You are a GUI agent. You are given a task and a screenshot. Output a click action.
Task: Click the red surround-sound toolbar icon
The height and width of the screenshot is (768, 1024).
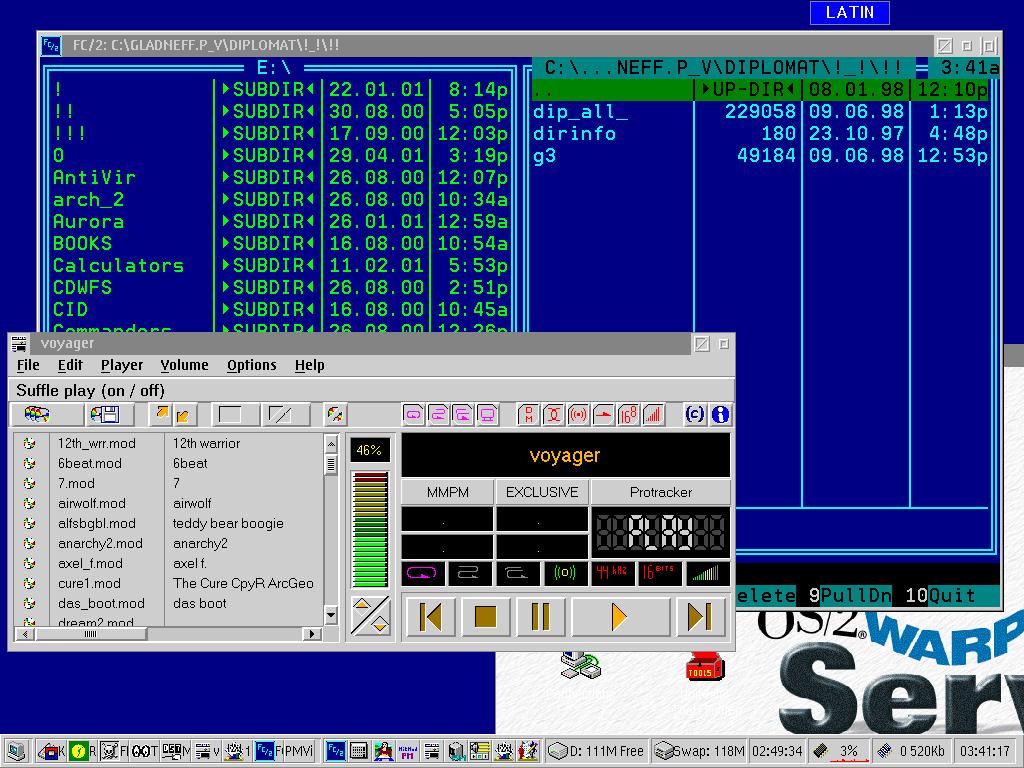coord(578,415)
